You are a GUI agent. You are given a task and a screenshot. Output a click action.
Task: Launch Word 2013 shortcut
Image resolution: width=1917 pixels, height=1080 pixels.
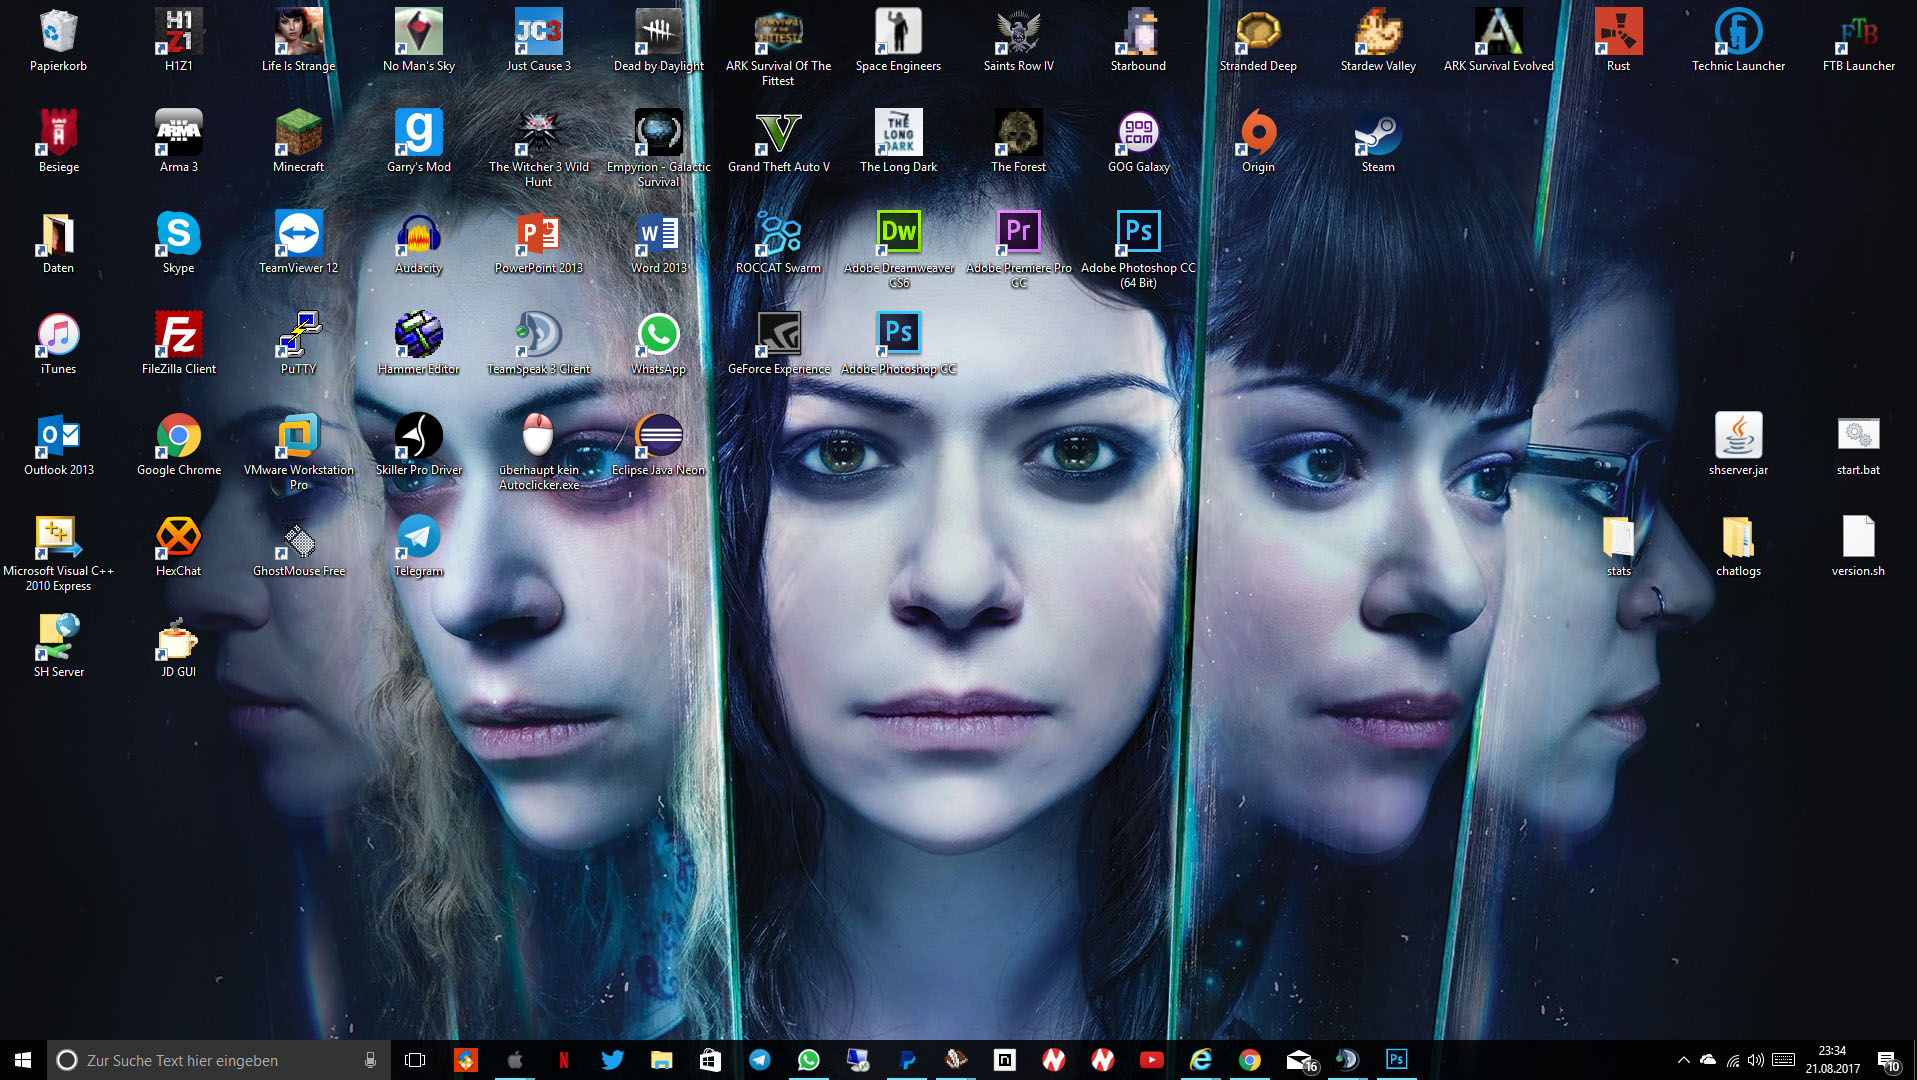tap(658, 243)
